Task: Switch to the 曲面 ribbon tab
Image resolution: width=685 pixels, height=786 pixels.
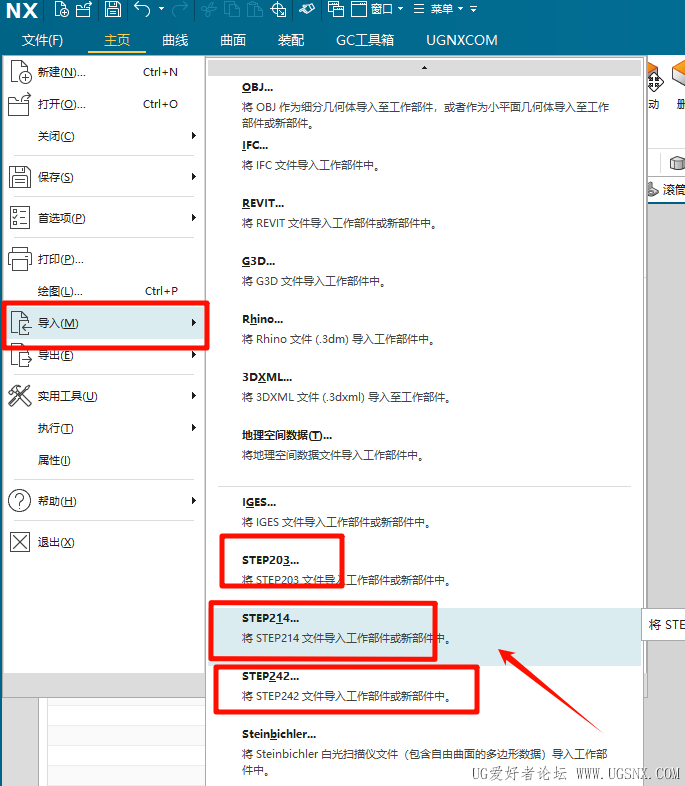Action: [x=233, y=40]
